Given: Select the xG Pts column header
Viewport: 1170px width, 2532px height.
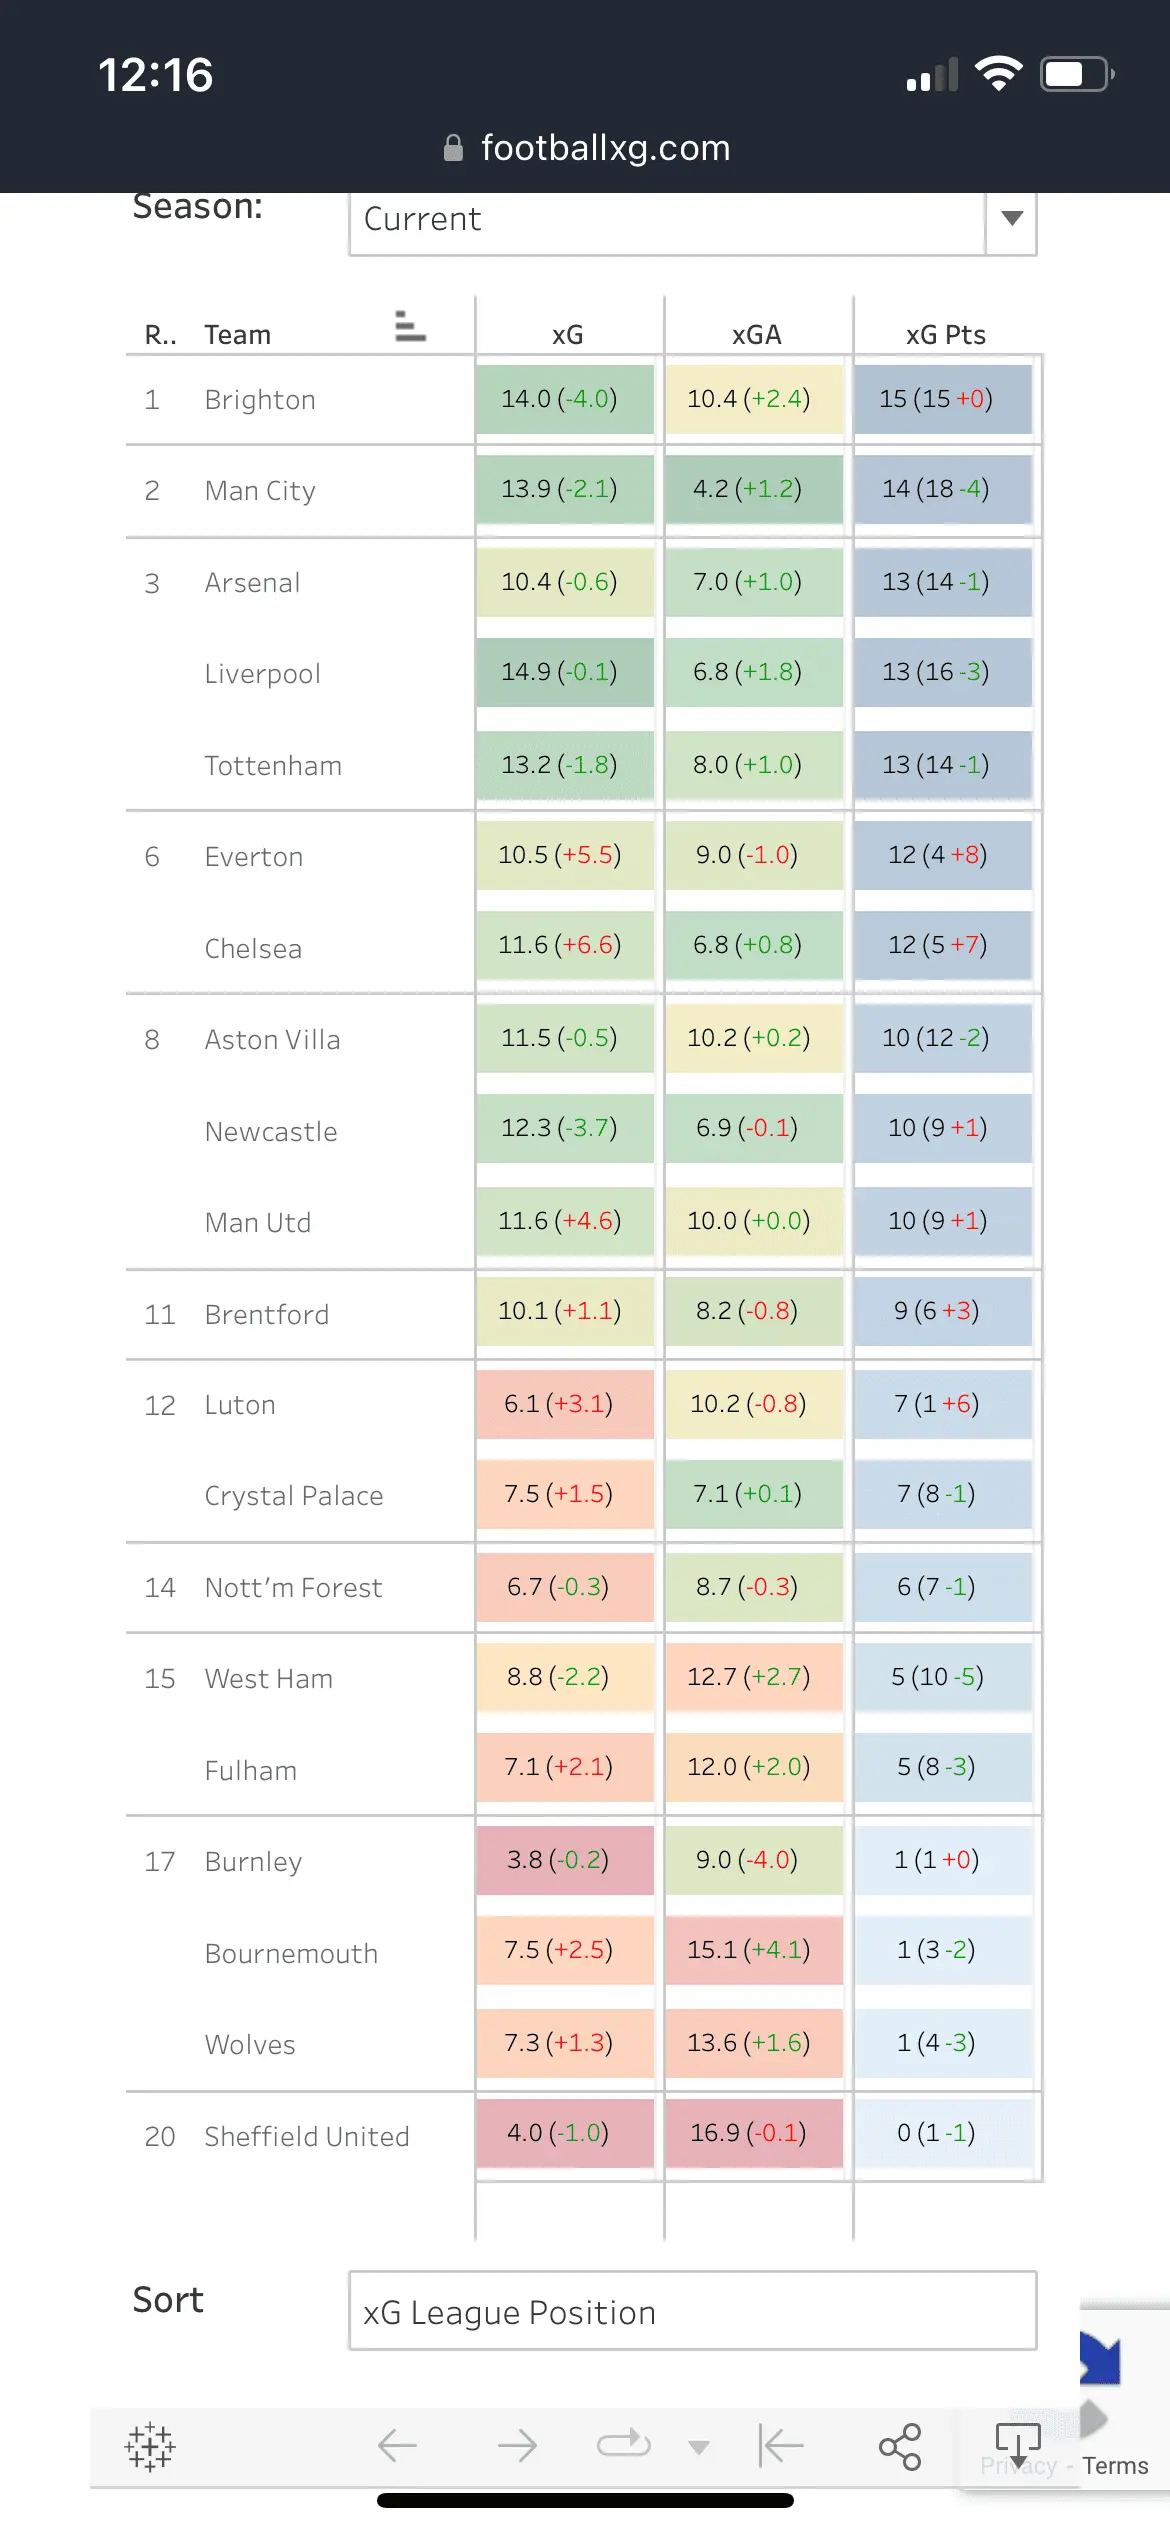Looking at the screenshot, I should pyautogui.click(x=946, y=335).
